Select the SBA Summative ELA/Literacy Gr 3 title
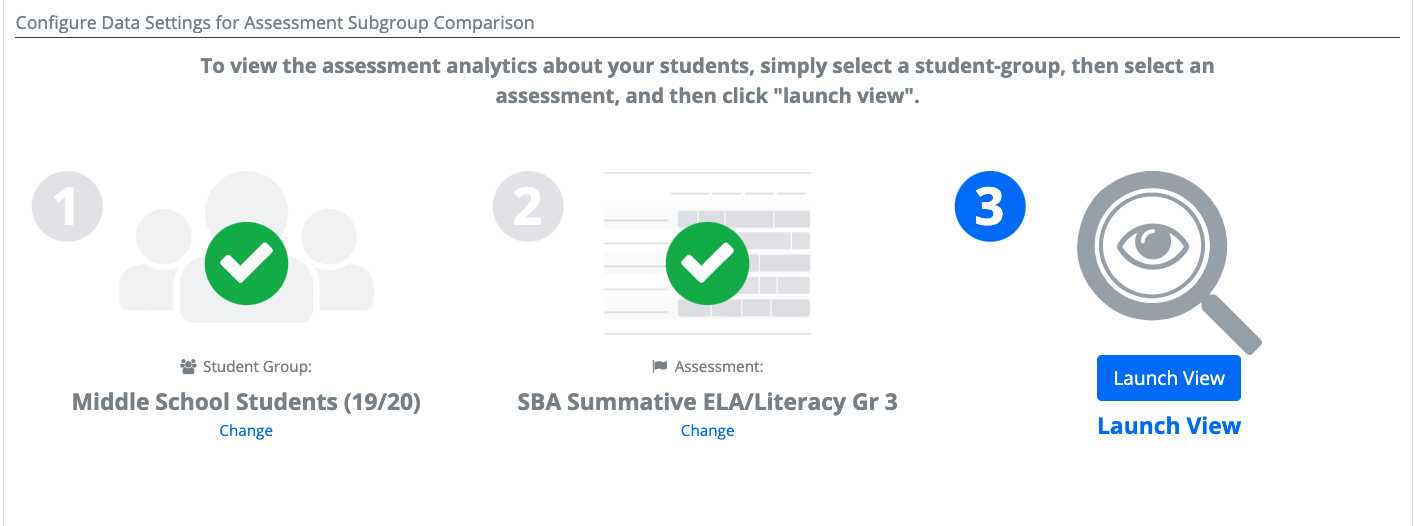The height and width of the screenshot is (526, 1415). [x=707, y=402]
